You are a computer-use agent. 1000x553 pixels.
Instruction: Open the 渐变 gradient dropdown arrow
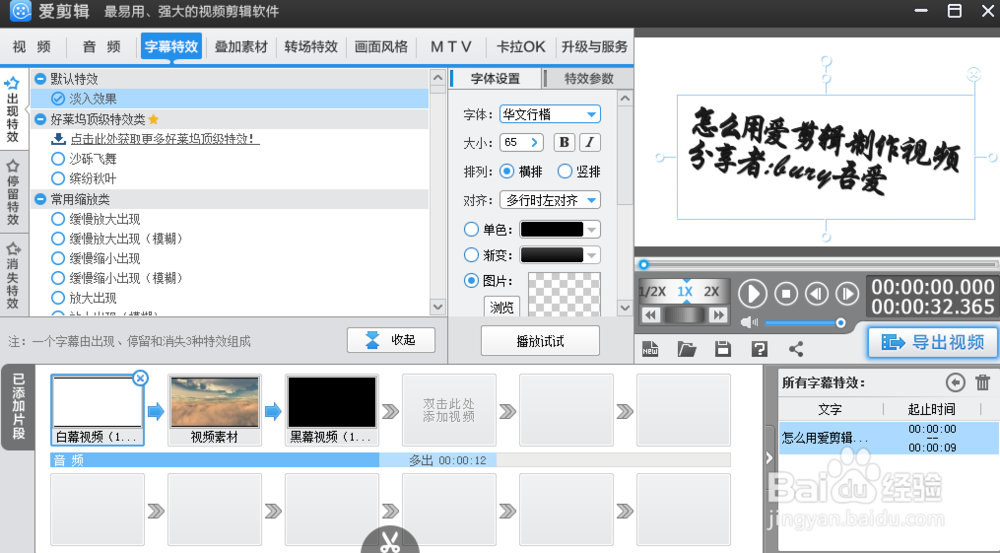pyautogui.click(x=592, y=255)
